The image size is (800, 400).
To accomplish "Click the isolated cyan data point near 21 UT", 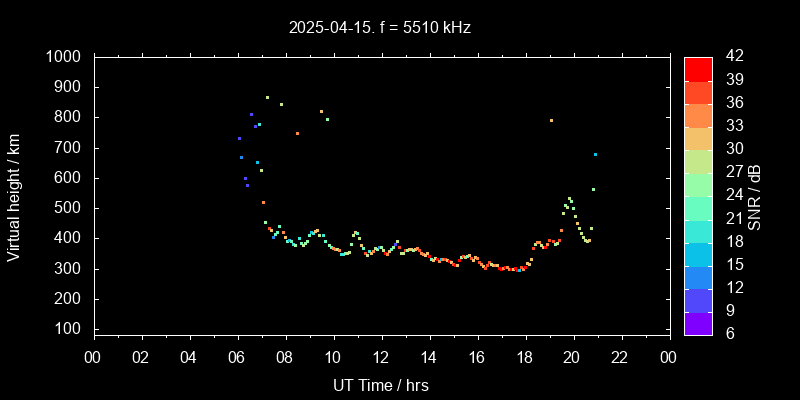I will click(595, 154).
